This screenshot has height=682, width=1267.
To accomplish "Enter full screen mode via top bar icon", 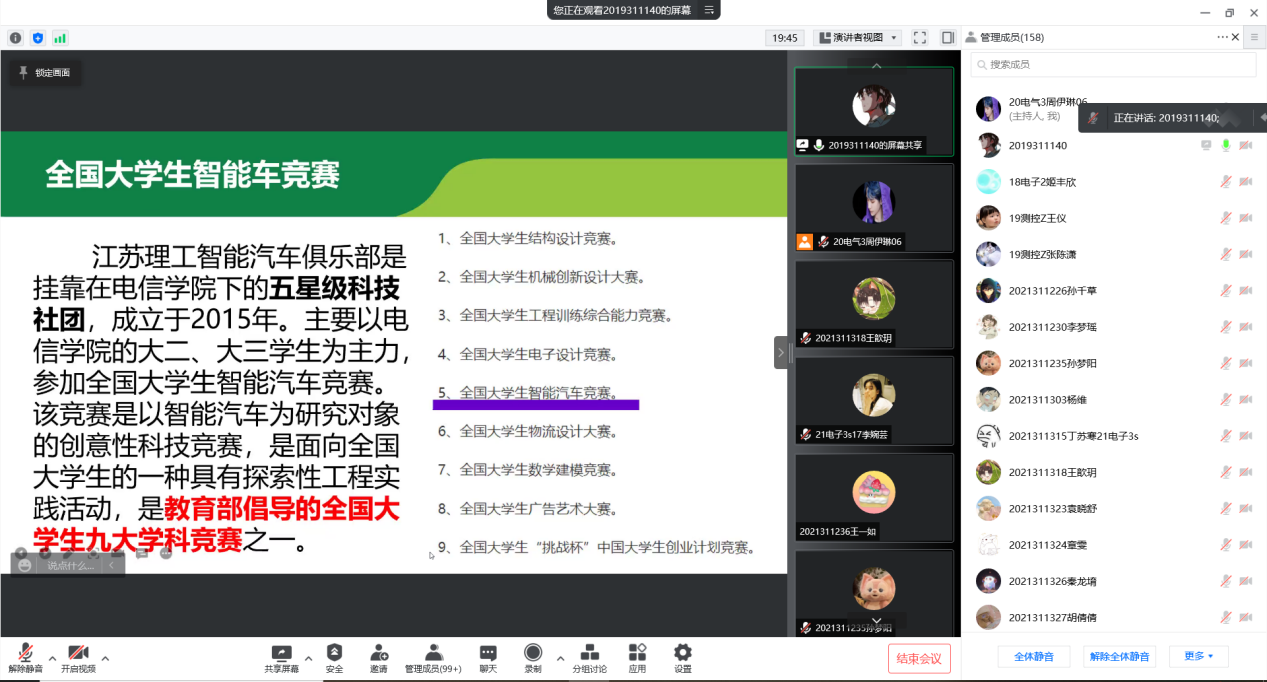I will tap(920, 38).
